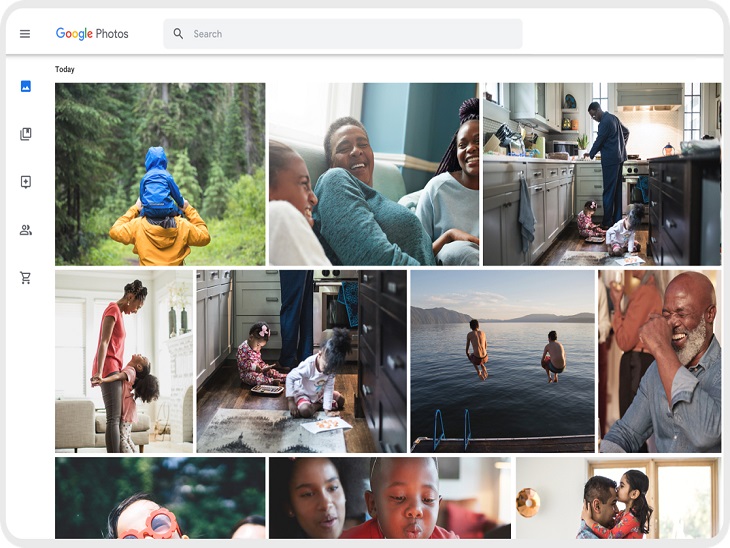Click the Today date heading
This screenshot has width=730, height=548.
65,70
